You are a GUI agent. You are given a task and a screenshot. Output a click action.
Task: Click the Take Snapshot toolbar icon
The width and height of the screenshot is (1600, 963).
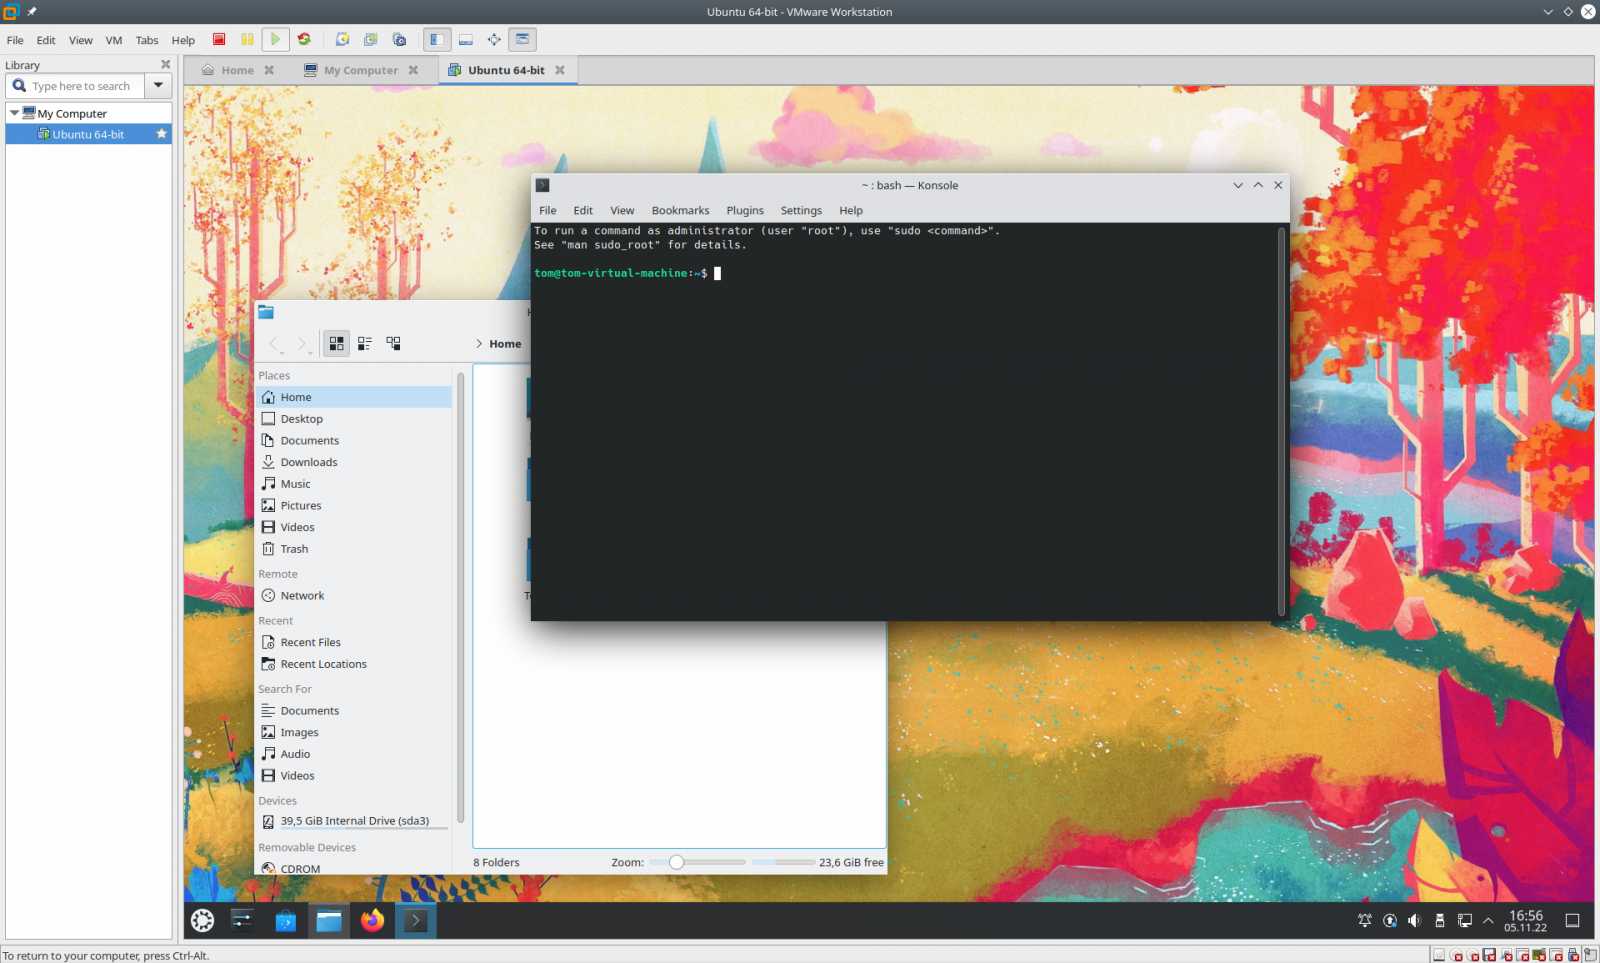click(342, 40)
